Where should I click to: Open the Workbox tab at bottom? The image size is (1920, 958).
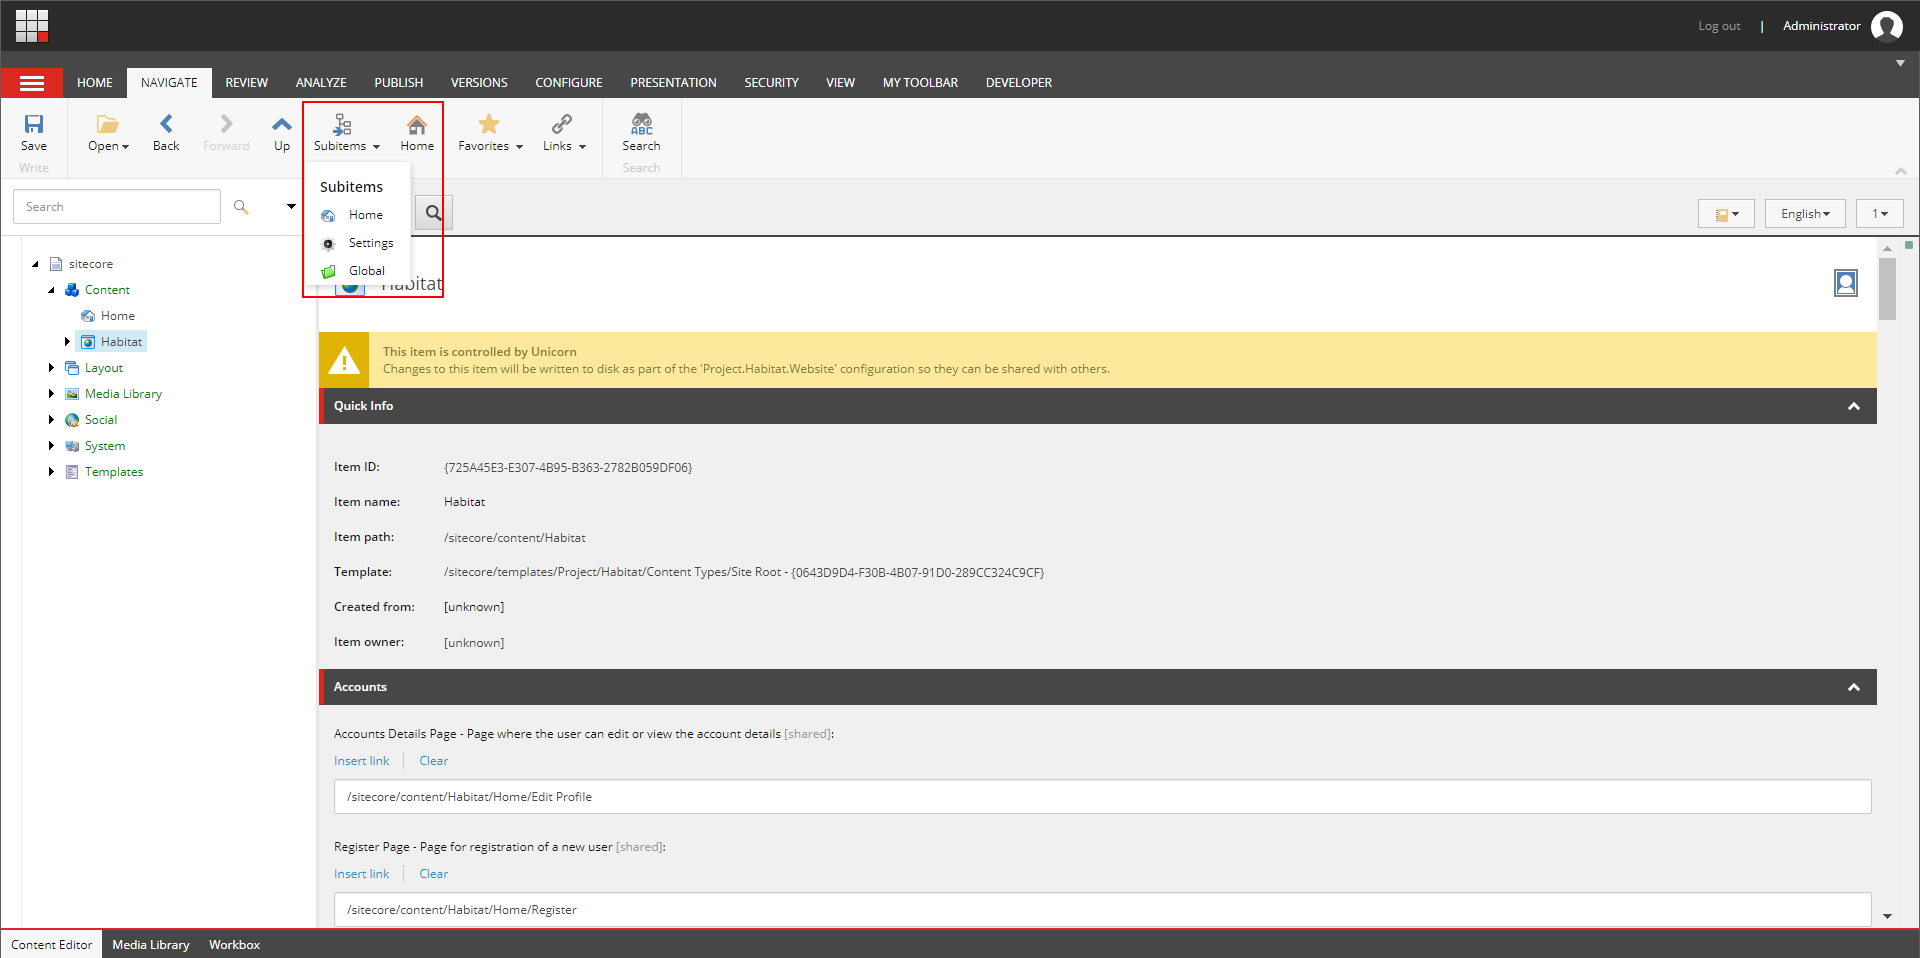pyautogui.click(x=234, y=945)
